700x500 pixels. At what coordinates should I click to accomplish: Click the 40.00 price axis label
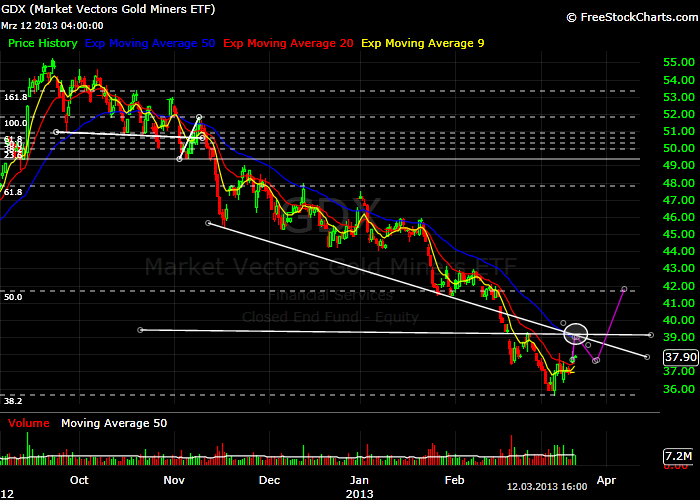pyautogui.click(x=679, y=320)
